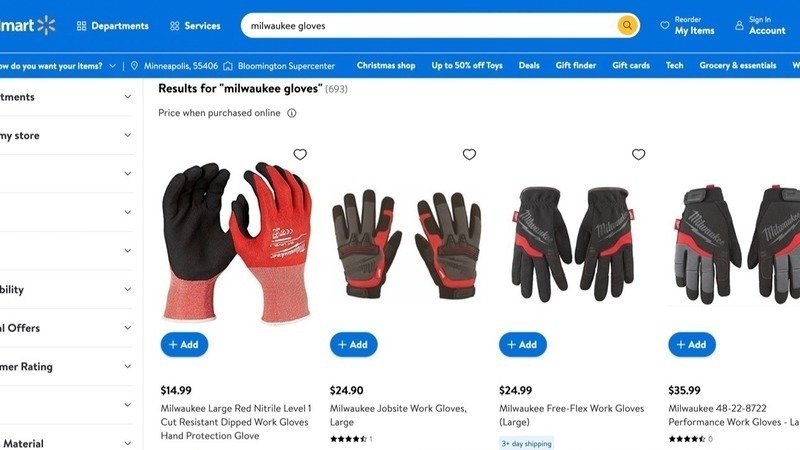Viewport: 800px width, 450px height.
Task: Click info icon beside Price when purchased online
Action: pyautogui.click(x=291, y=113)
